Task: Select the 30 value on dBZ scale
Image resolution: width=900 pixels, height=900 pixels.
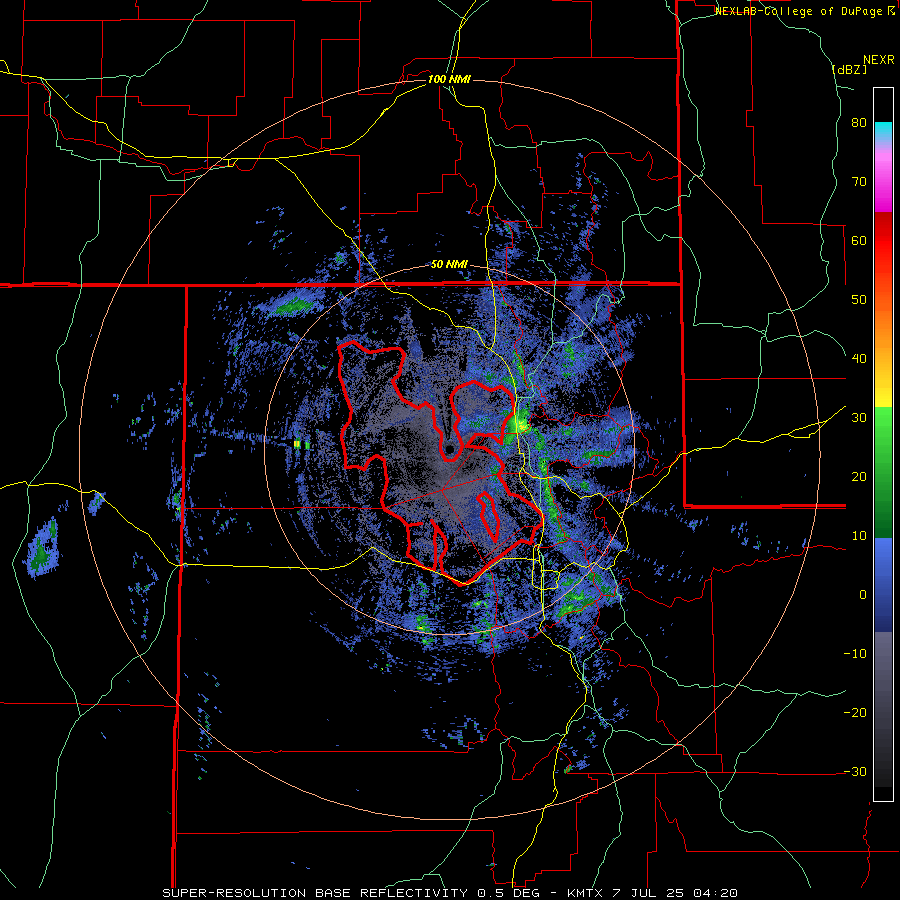Action: pos(859,418)
